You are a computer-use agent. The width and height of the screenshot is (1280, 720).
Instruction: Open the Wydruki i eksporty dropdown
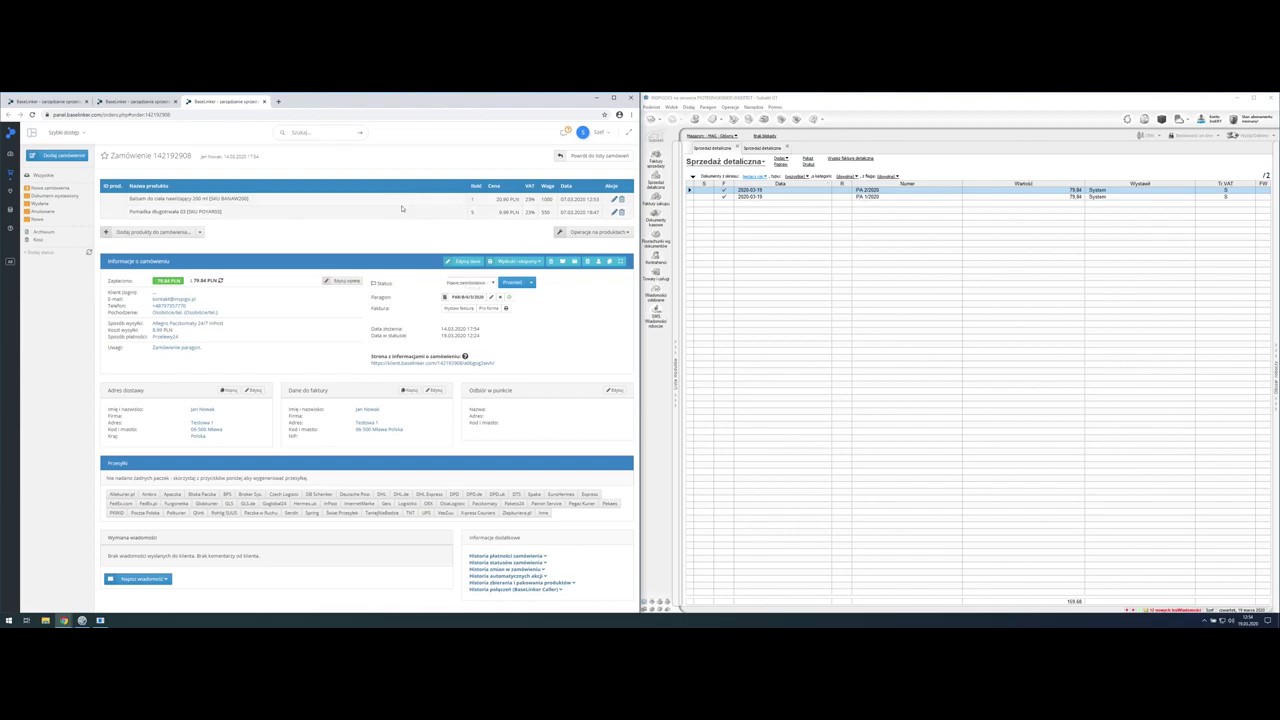[x=514, y=261]
